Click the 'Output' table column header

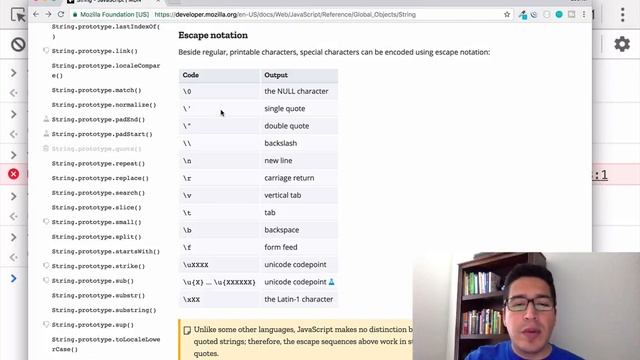point(299,75)
